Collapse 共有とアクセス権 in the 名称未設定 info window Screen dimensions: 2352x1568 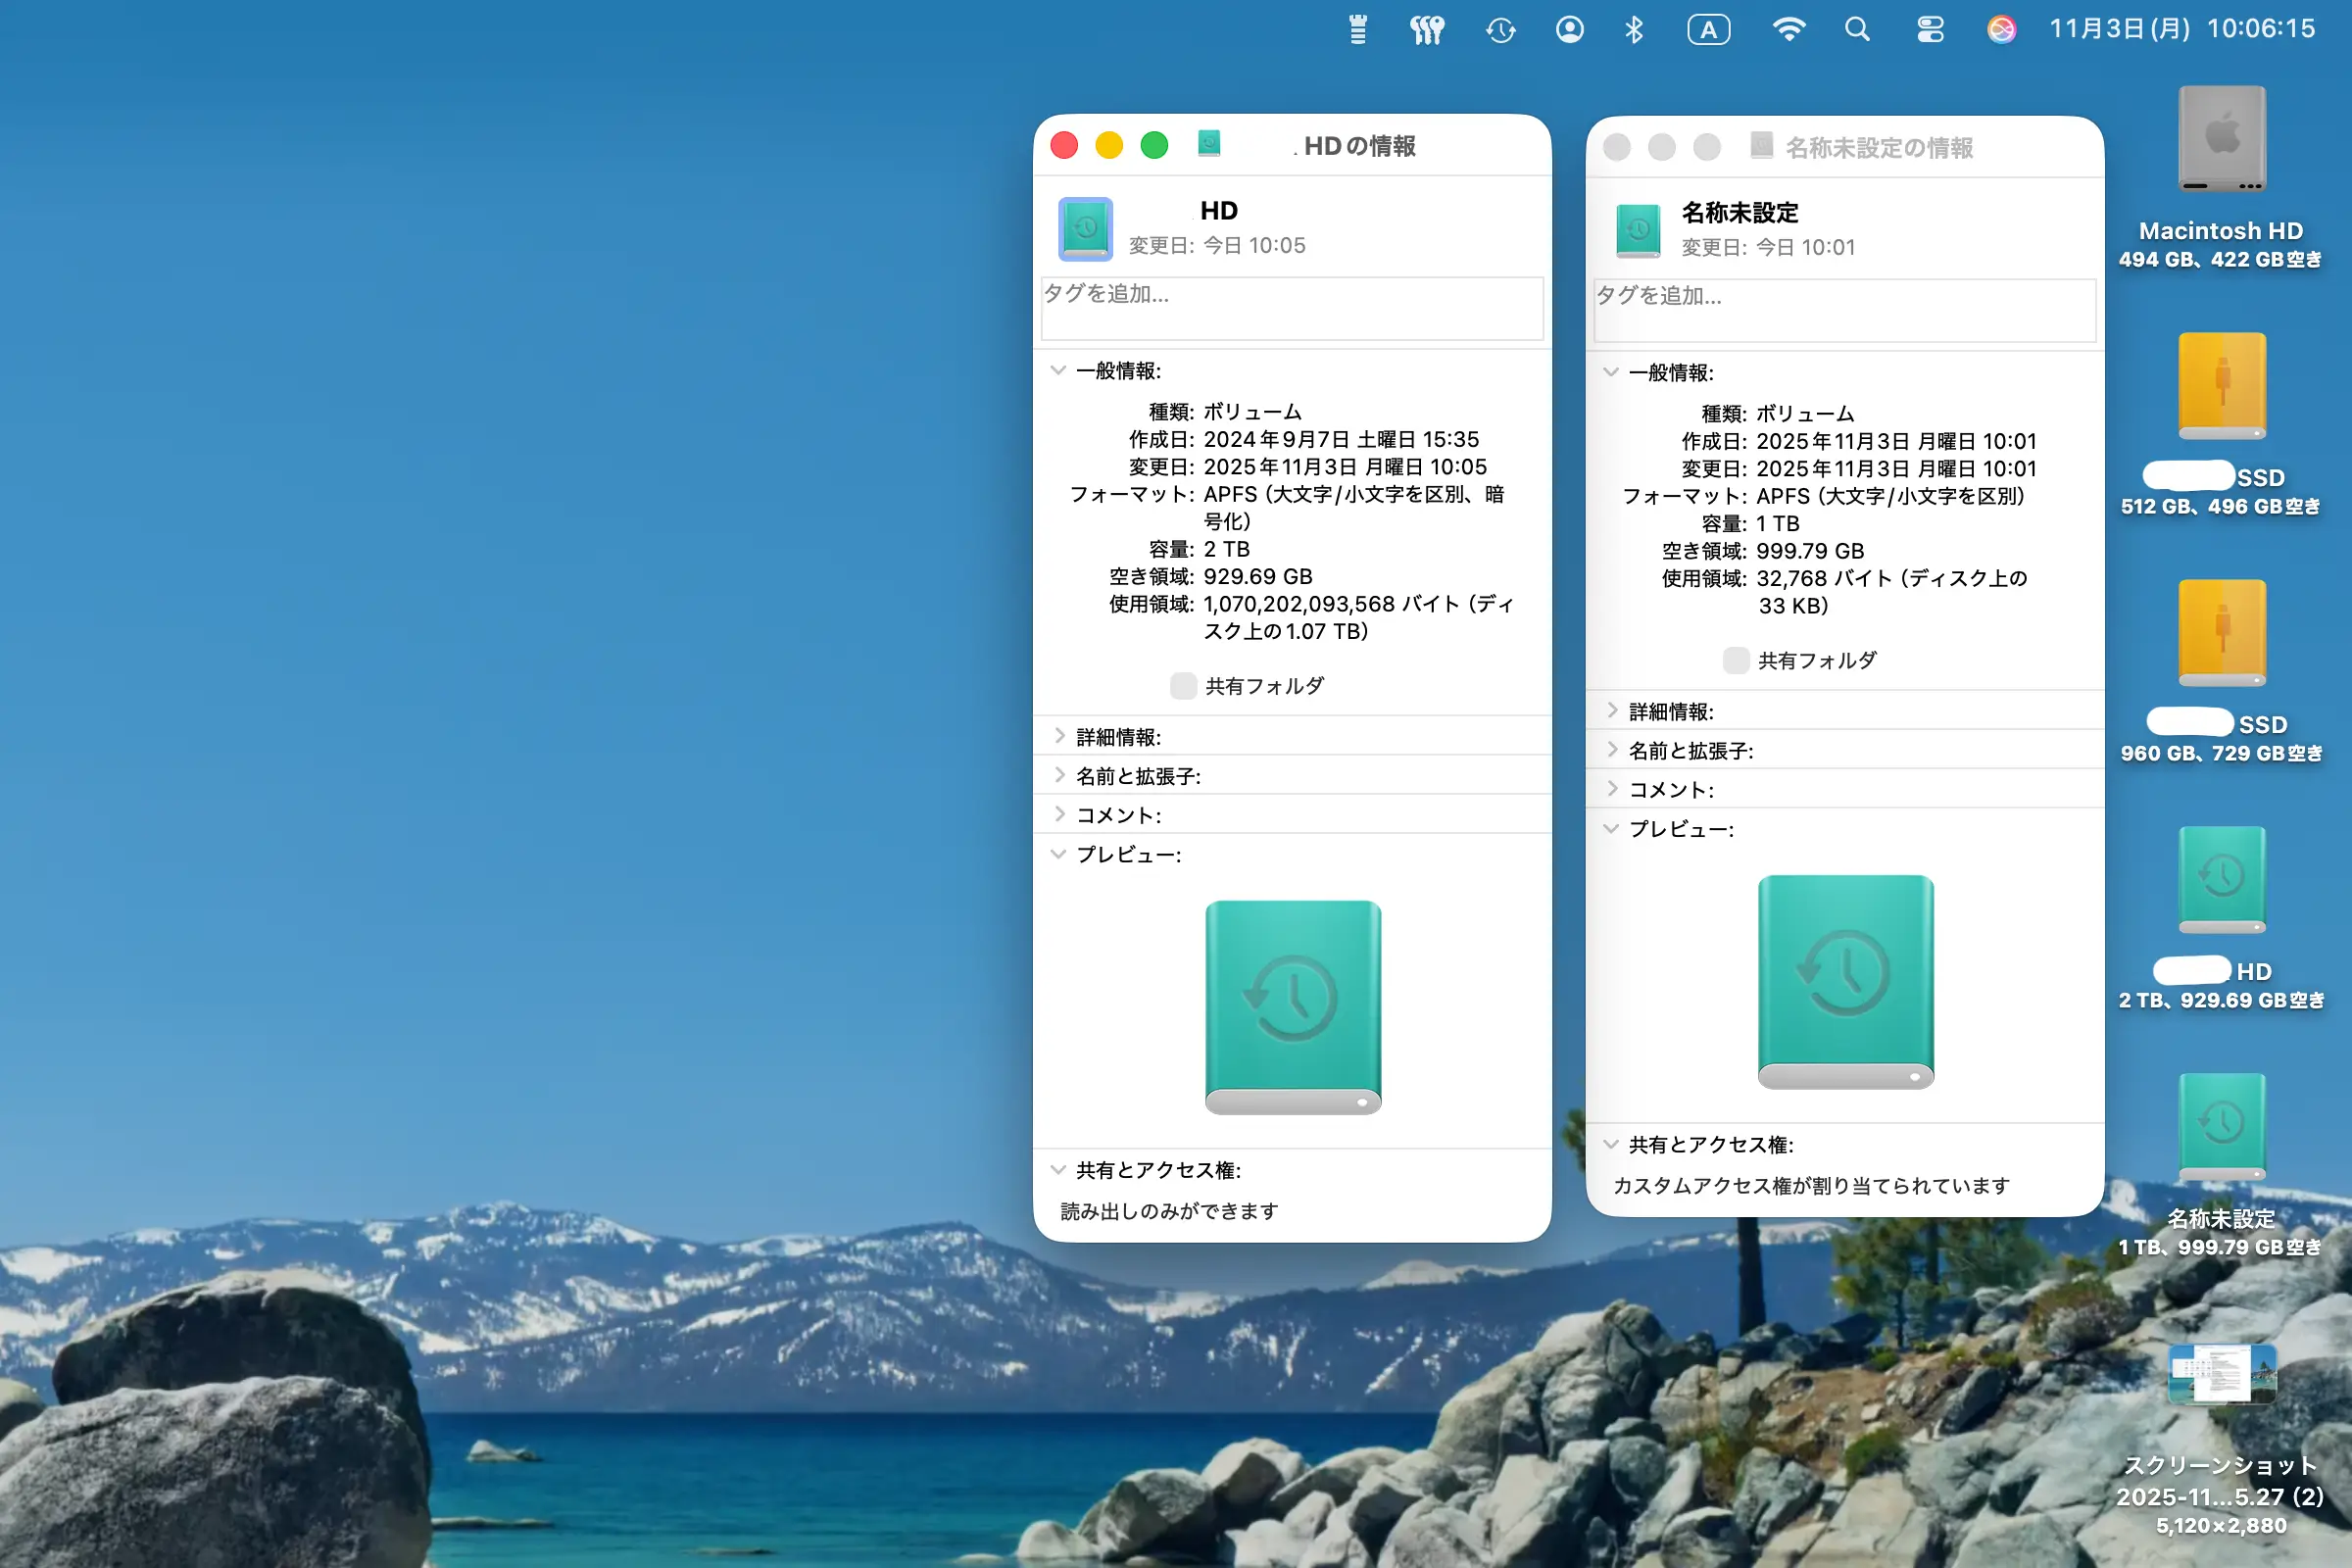[1611, 1144]
